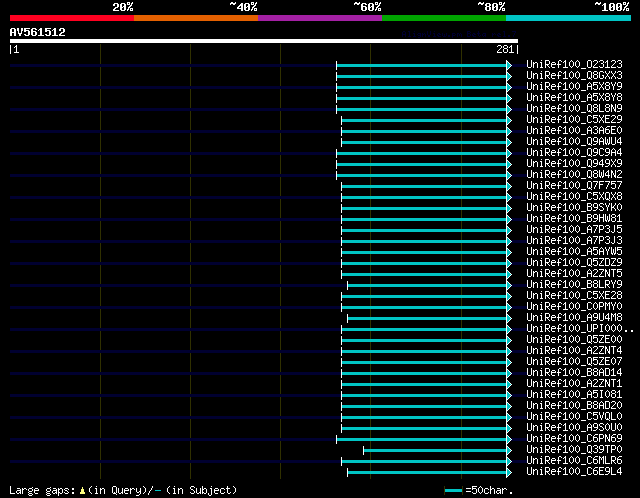Screen dimensions: 640x498
Task: Click the =50char. scale legend
Action: tap(478, 490)
